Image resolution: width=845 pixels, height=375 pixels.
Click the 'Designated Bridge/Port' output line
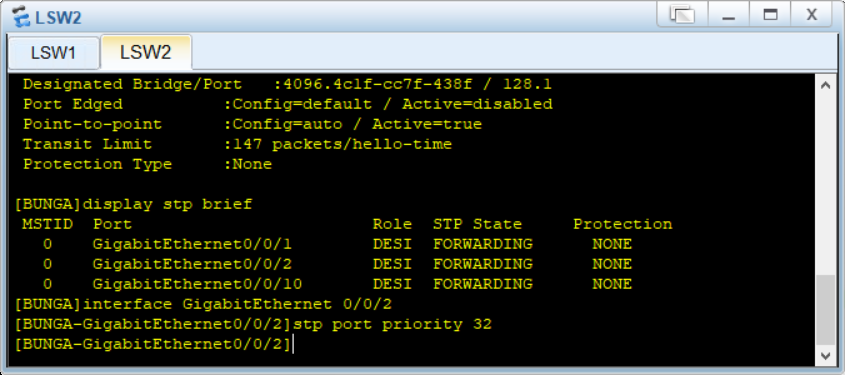click(x=287, y=85)
